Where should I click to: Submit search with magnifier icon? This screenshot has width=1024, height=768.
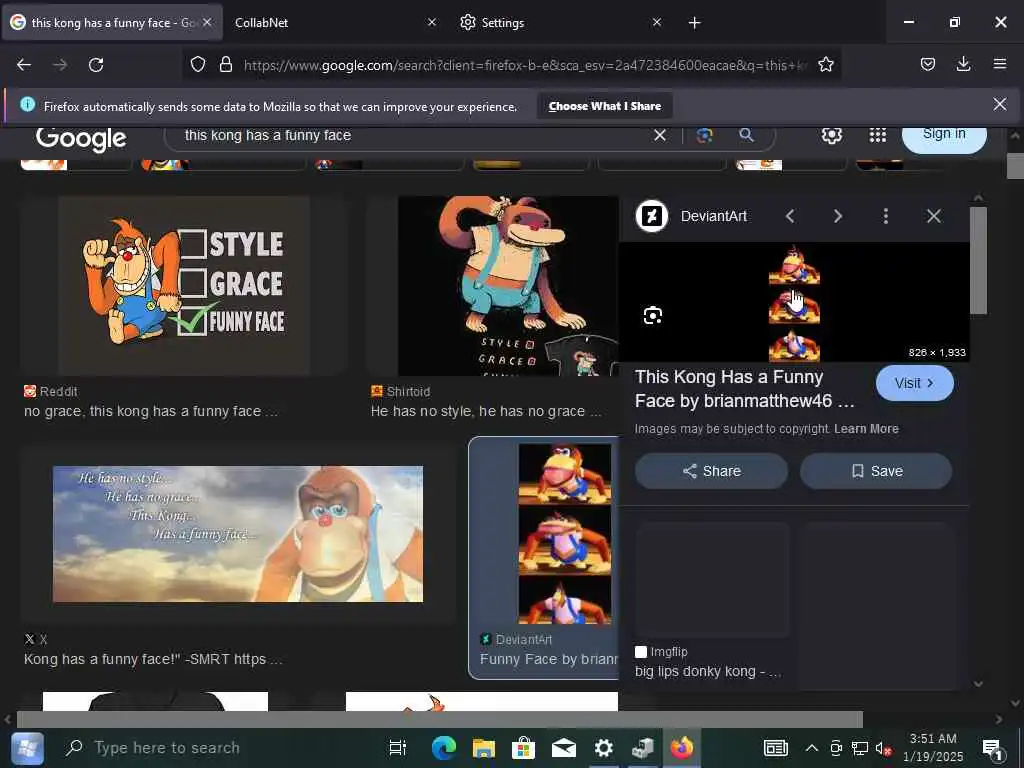pyautogui.click(x=746, y=135)
